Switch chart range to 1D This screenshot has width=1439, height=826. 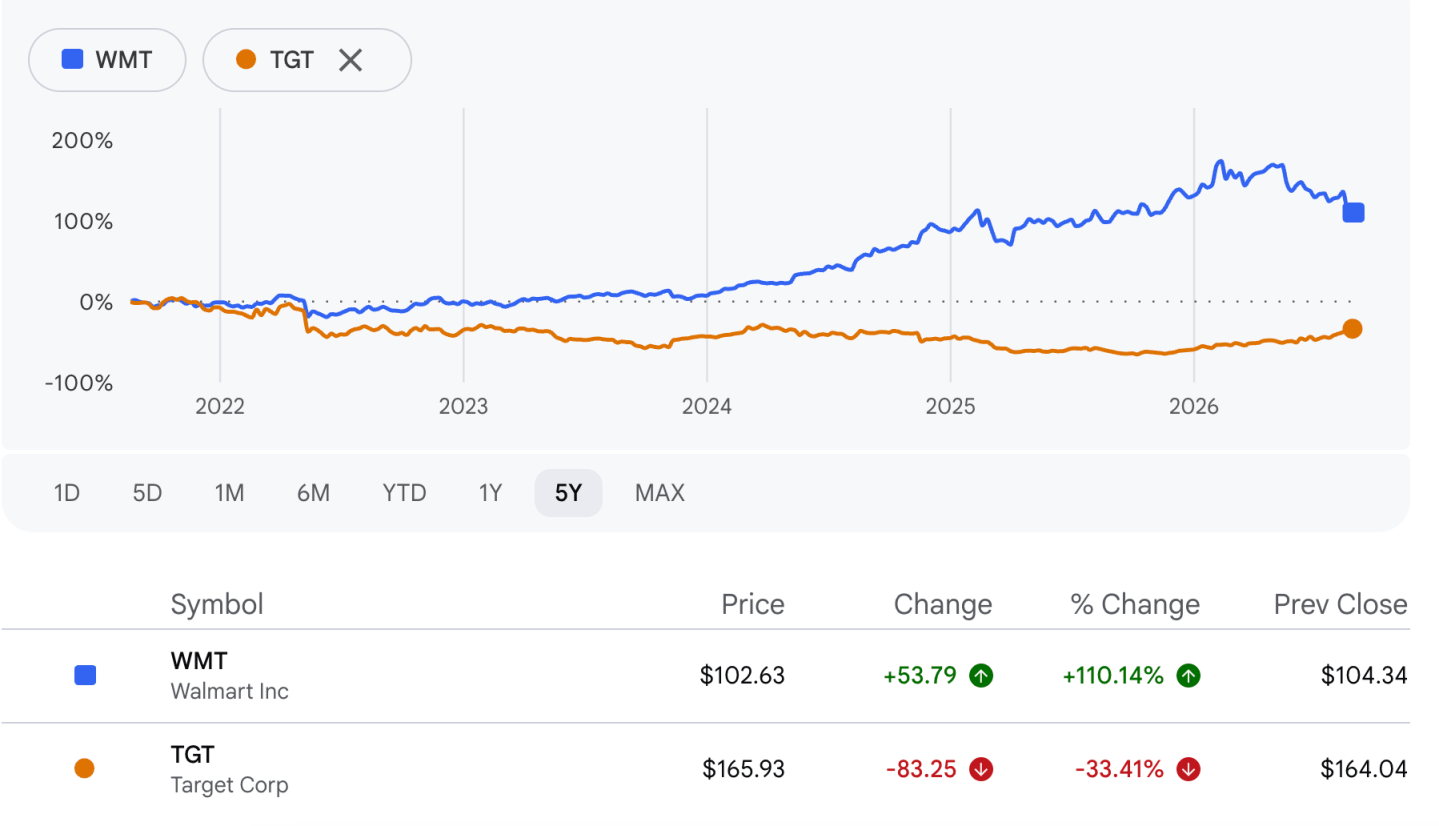tap(66, 493)
